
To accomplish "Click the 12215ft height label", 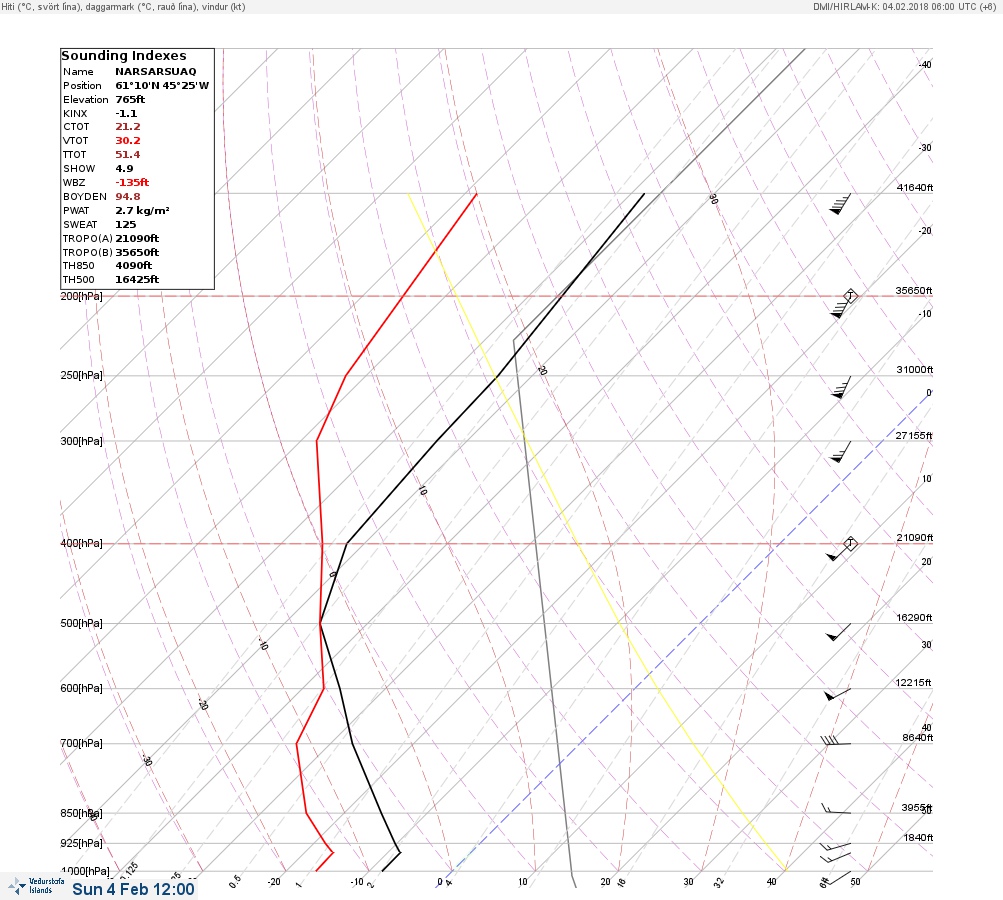I will (913, 683).
